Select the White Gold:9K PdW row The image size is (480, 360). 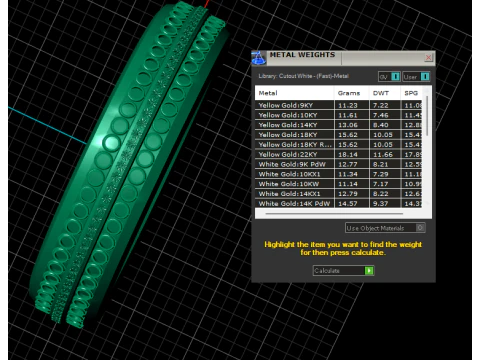tap(338, 164)
